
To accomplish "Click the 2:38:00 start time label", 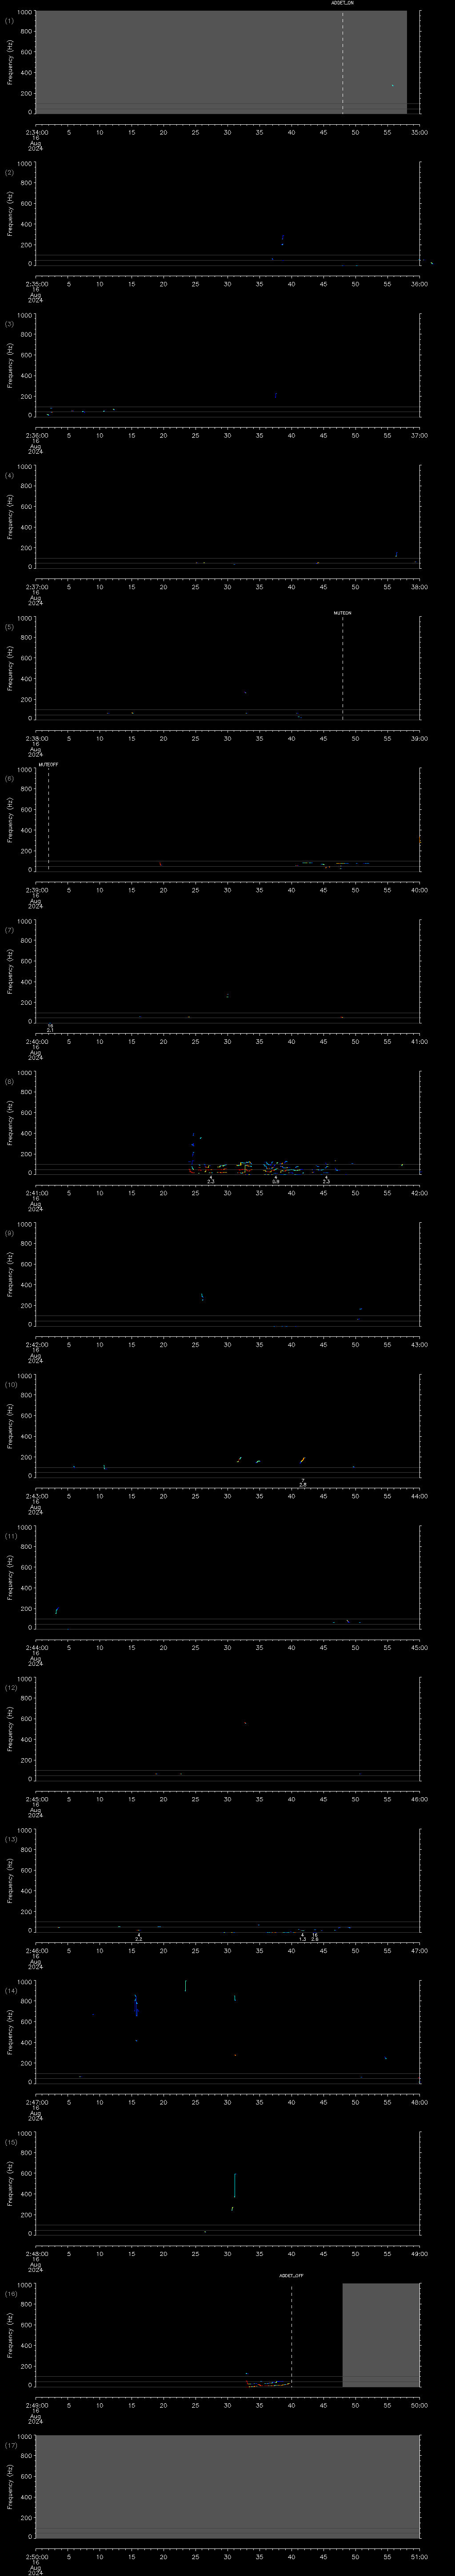I will coord(36,738).
